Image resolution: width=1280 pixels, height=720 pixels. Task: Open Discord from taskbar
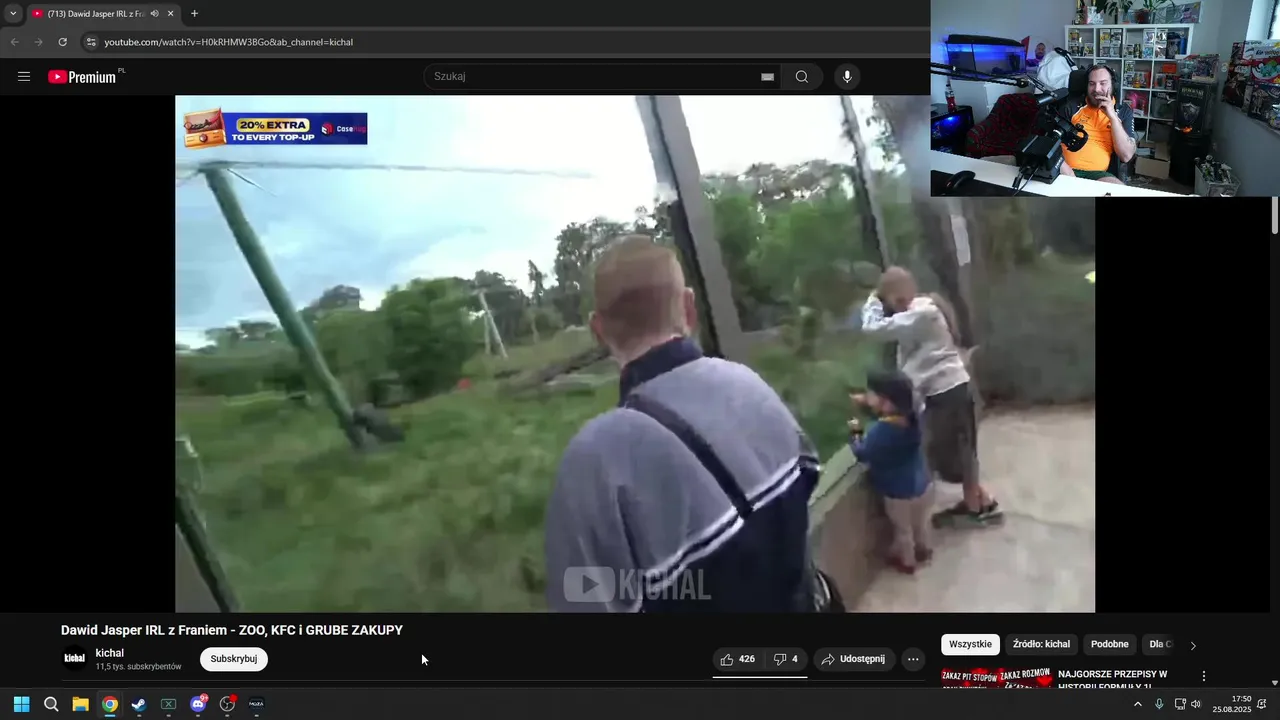coord(198,704)
